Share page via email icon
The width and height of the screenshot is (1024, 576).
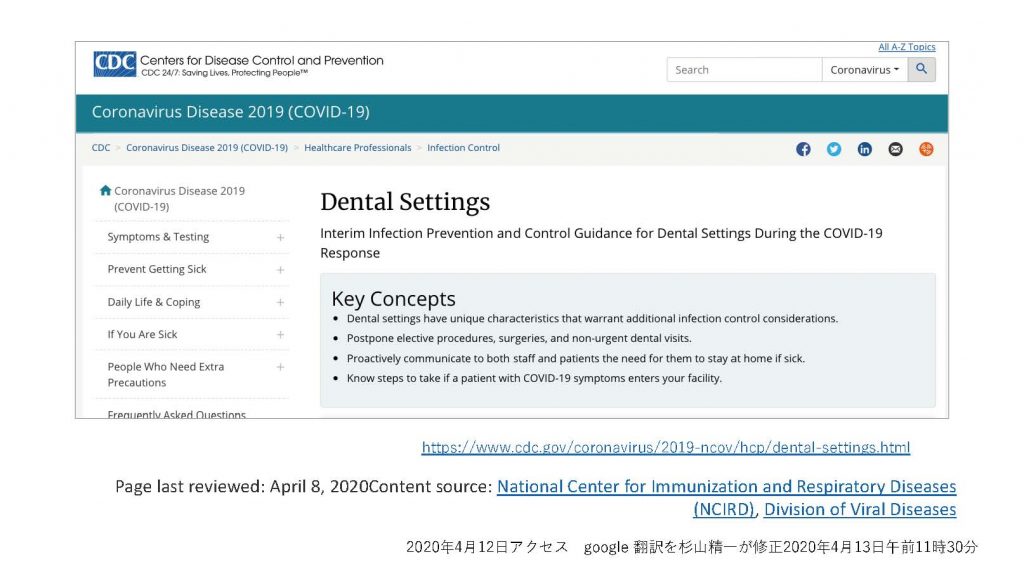point(895,149)
